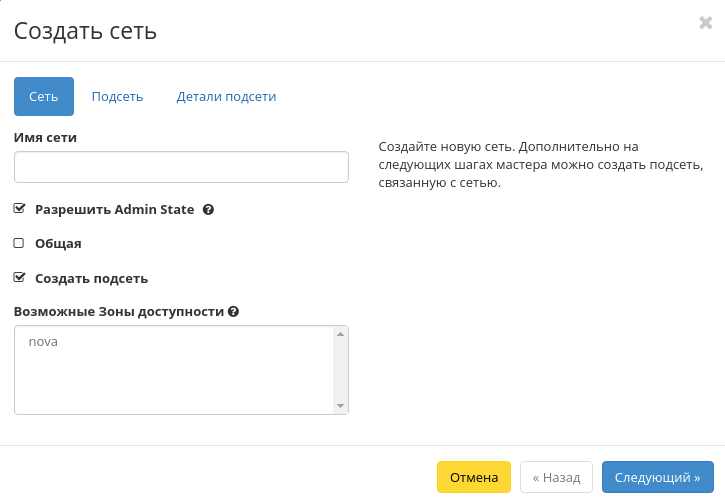Click the « Назад button
Image resolution: width=725 pixels, height=504 pixels.
[556, 478]
